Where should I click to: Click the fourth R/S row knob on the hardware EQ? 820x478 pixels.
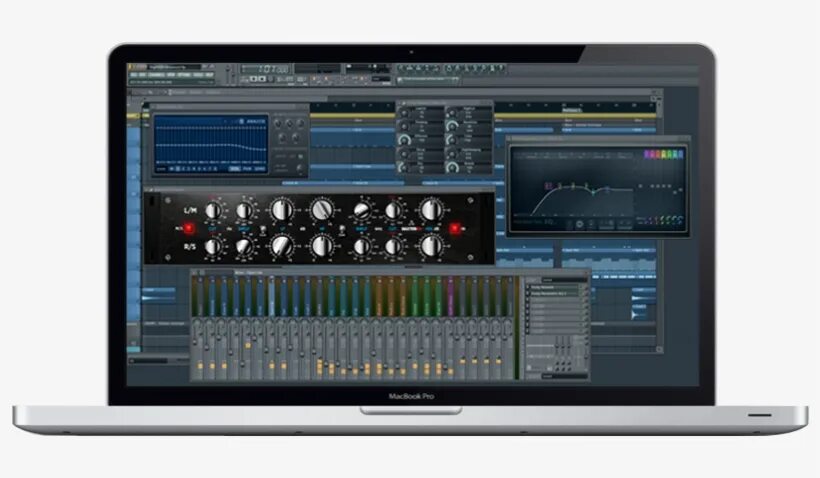pos(322,246)
